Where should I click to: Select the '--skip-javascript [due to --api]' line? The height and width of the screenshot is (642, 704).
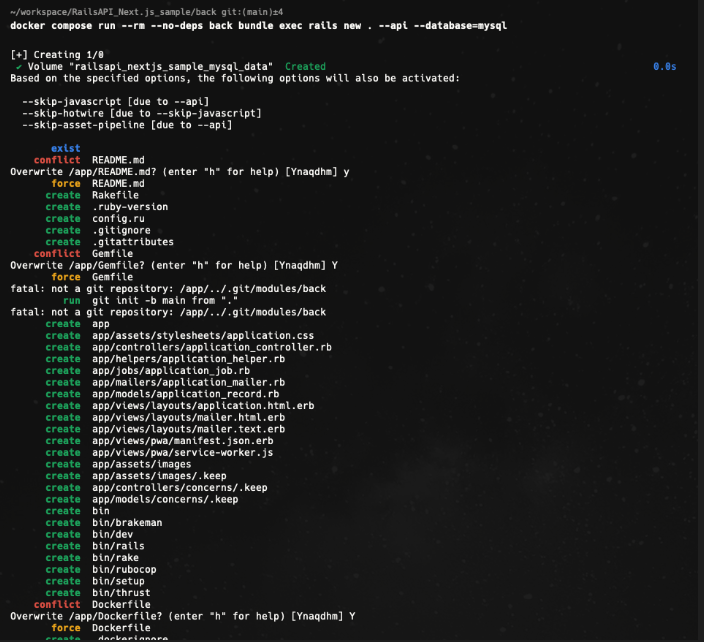116,101
